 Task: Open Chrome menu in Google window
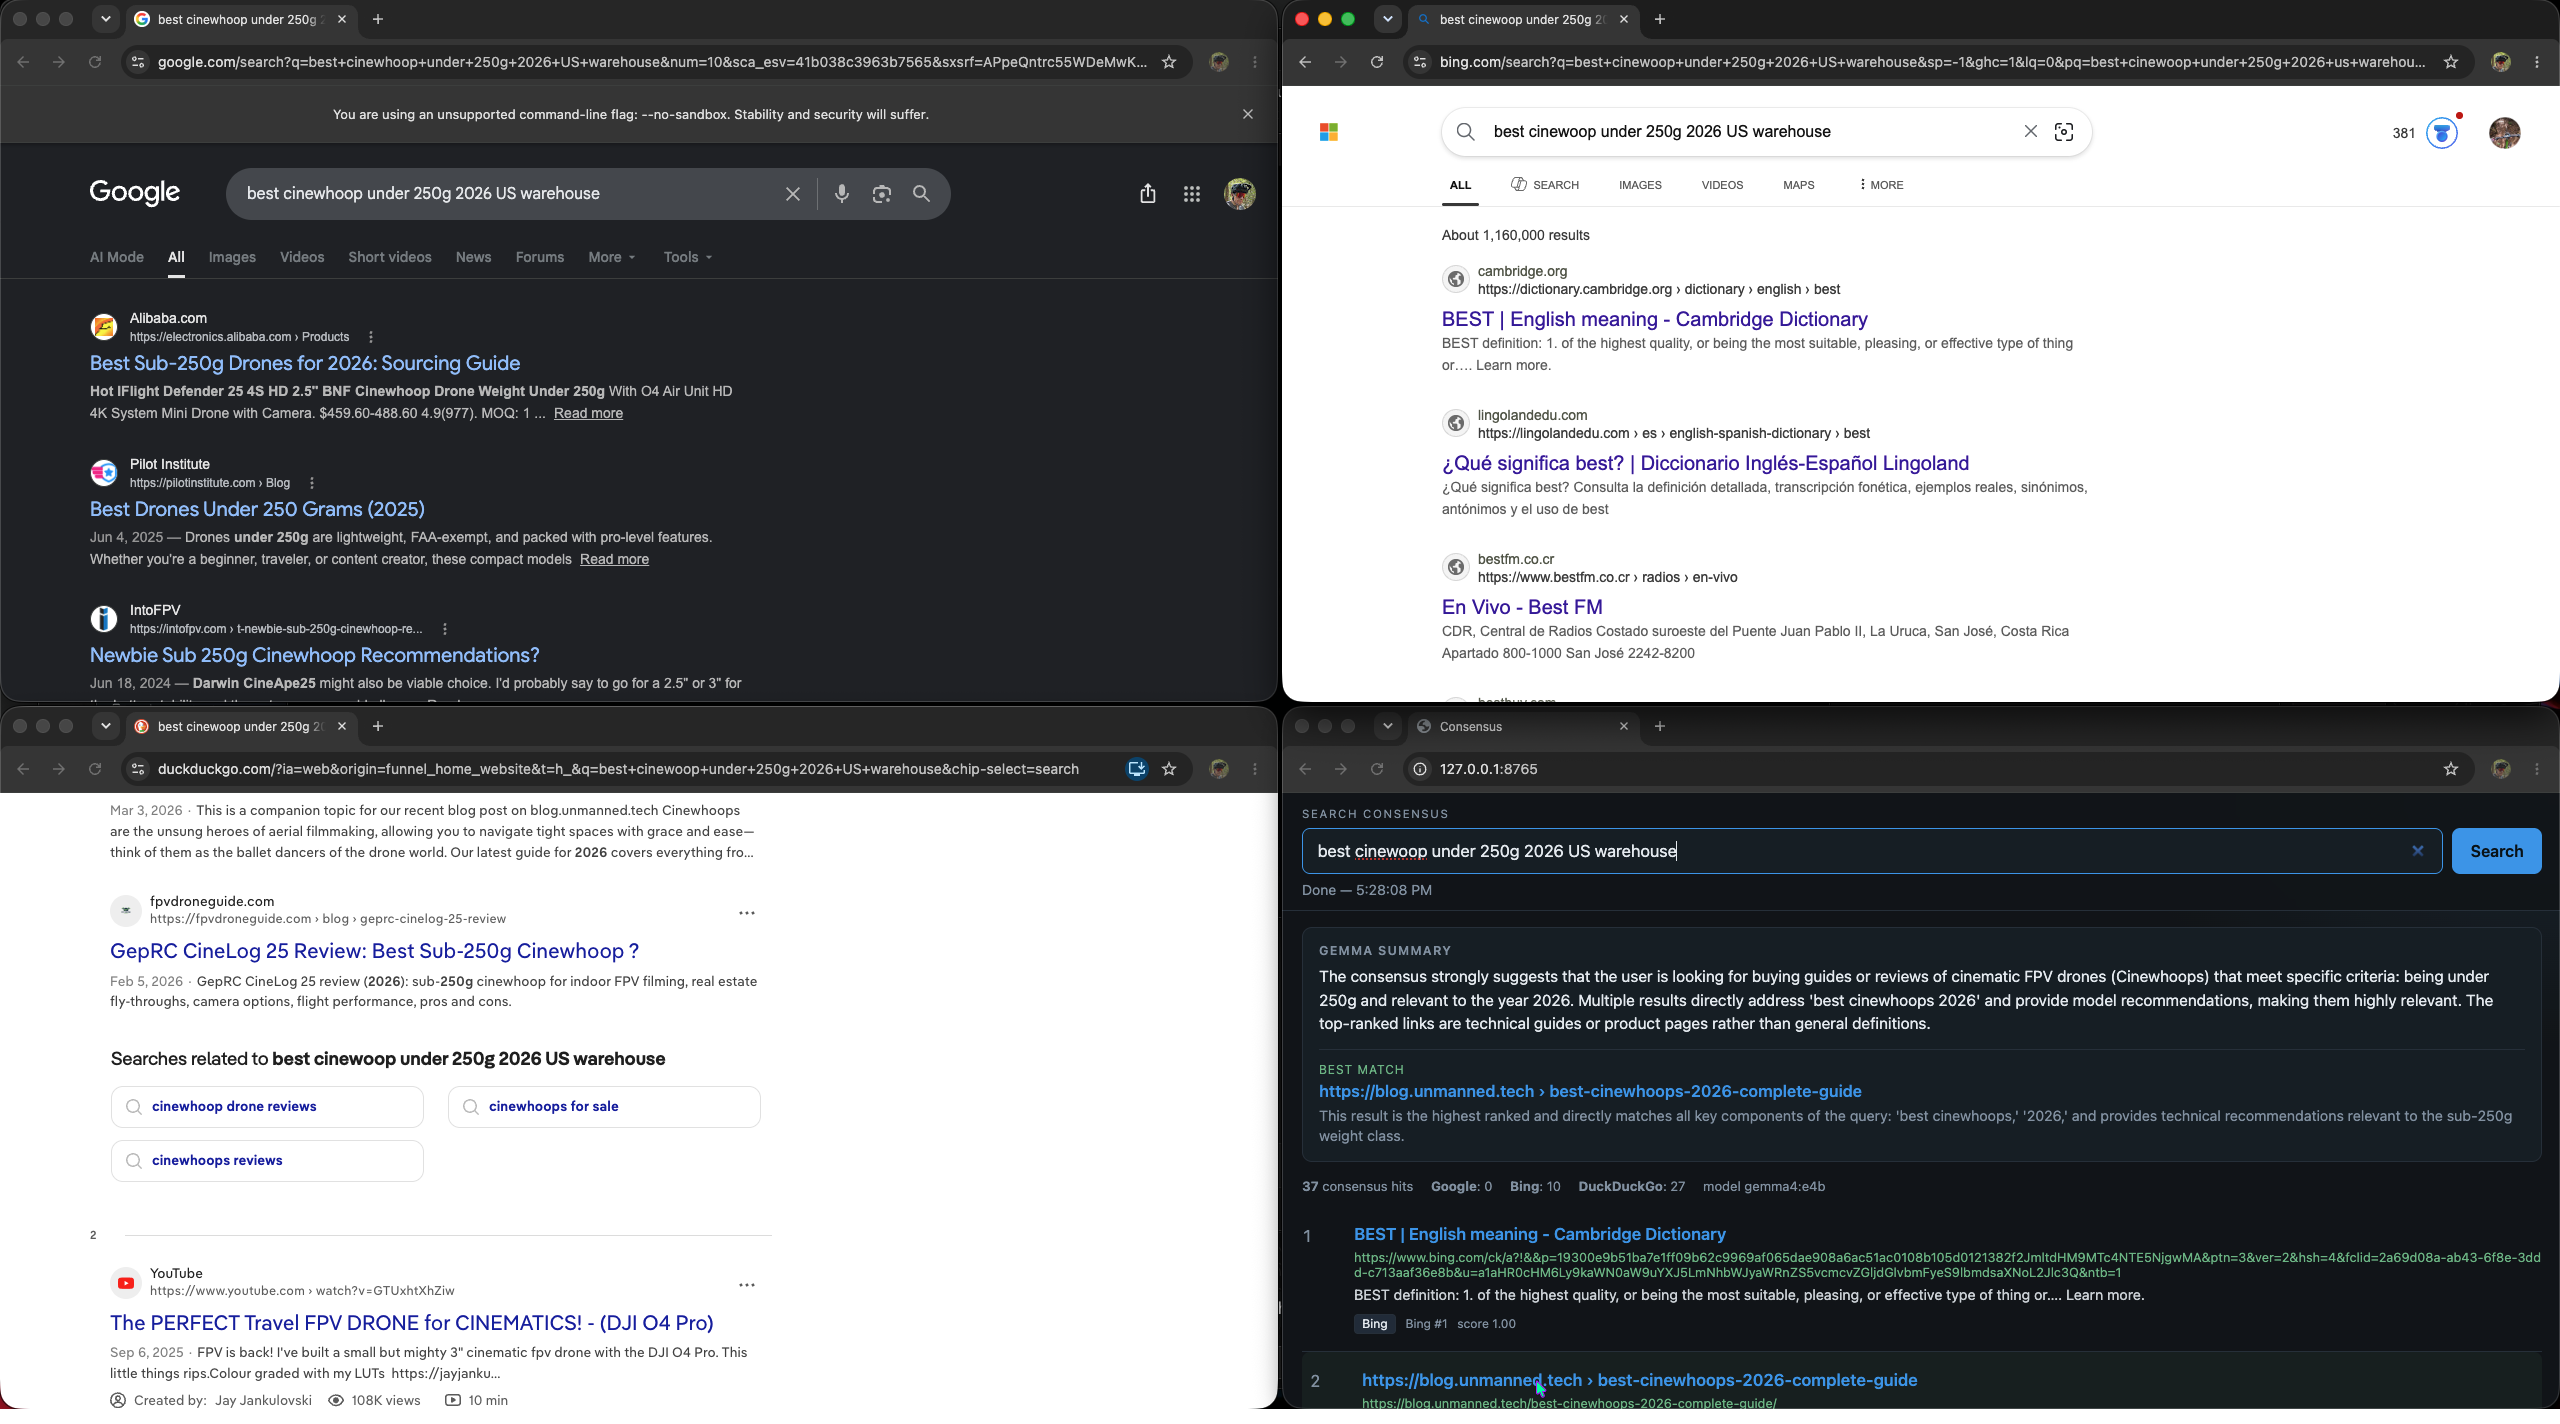pos(1254,62)
